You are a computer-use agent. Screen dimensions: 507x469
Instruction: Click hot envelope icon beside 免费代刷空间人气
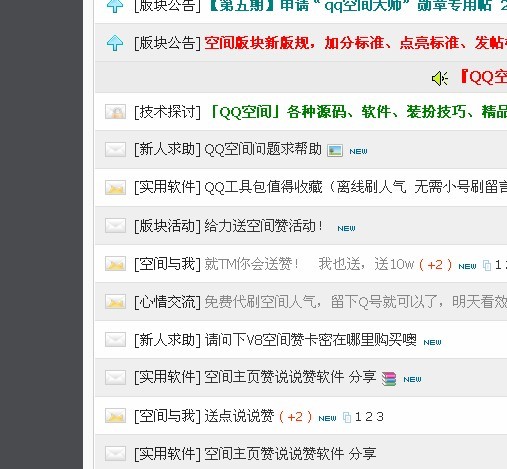pyautogui.click(x=115, y=302)
